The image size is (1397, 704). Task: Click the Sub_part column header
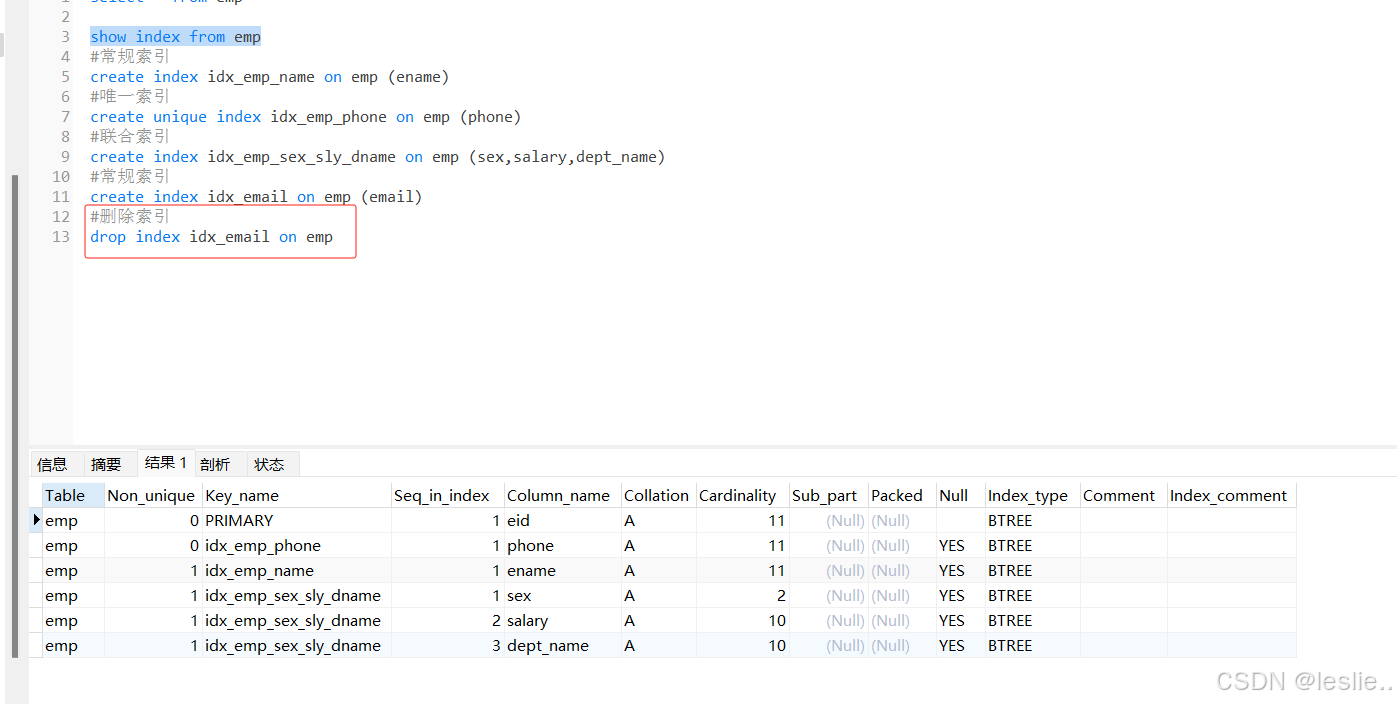[828, 495]
